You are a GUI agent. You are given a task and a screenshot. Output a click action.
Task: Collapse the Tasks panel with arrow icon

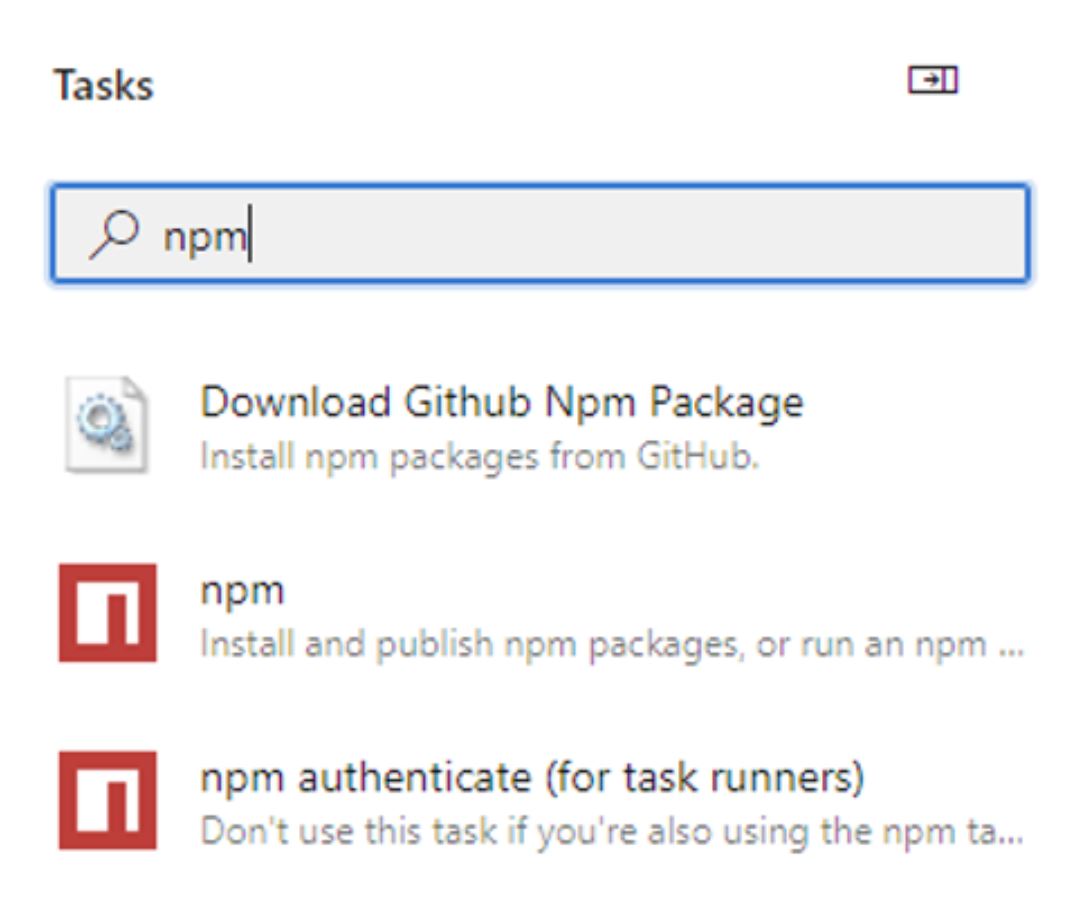tap(933, 80)
